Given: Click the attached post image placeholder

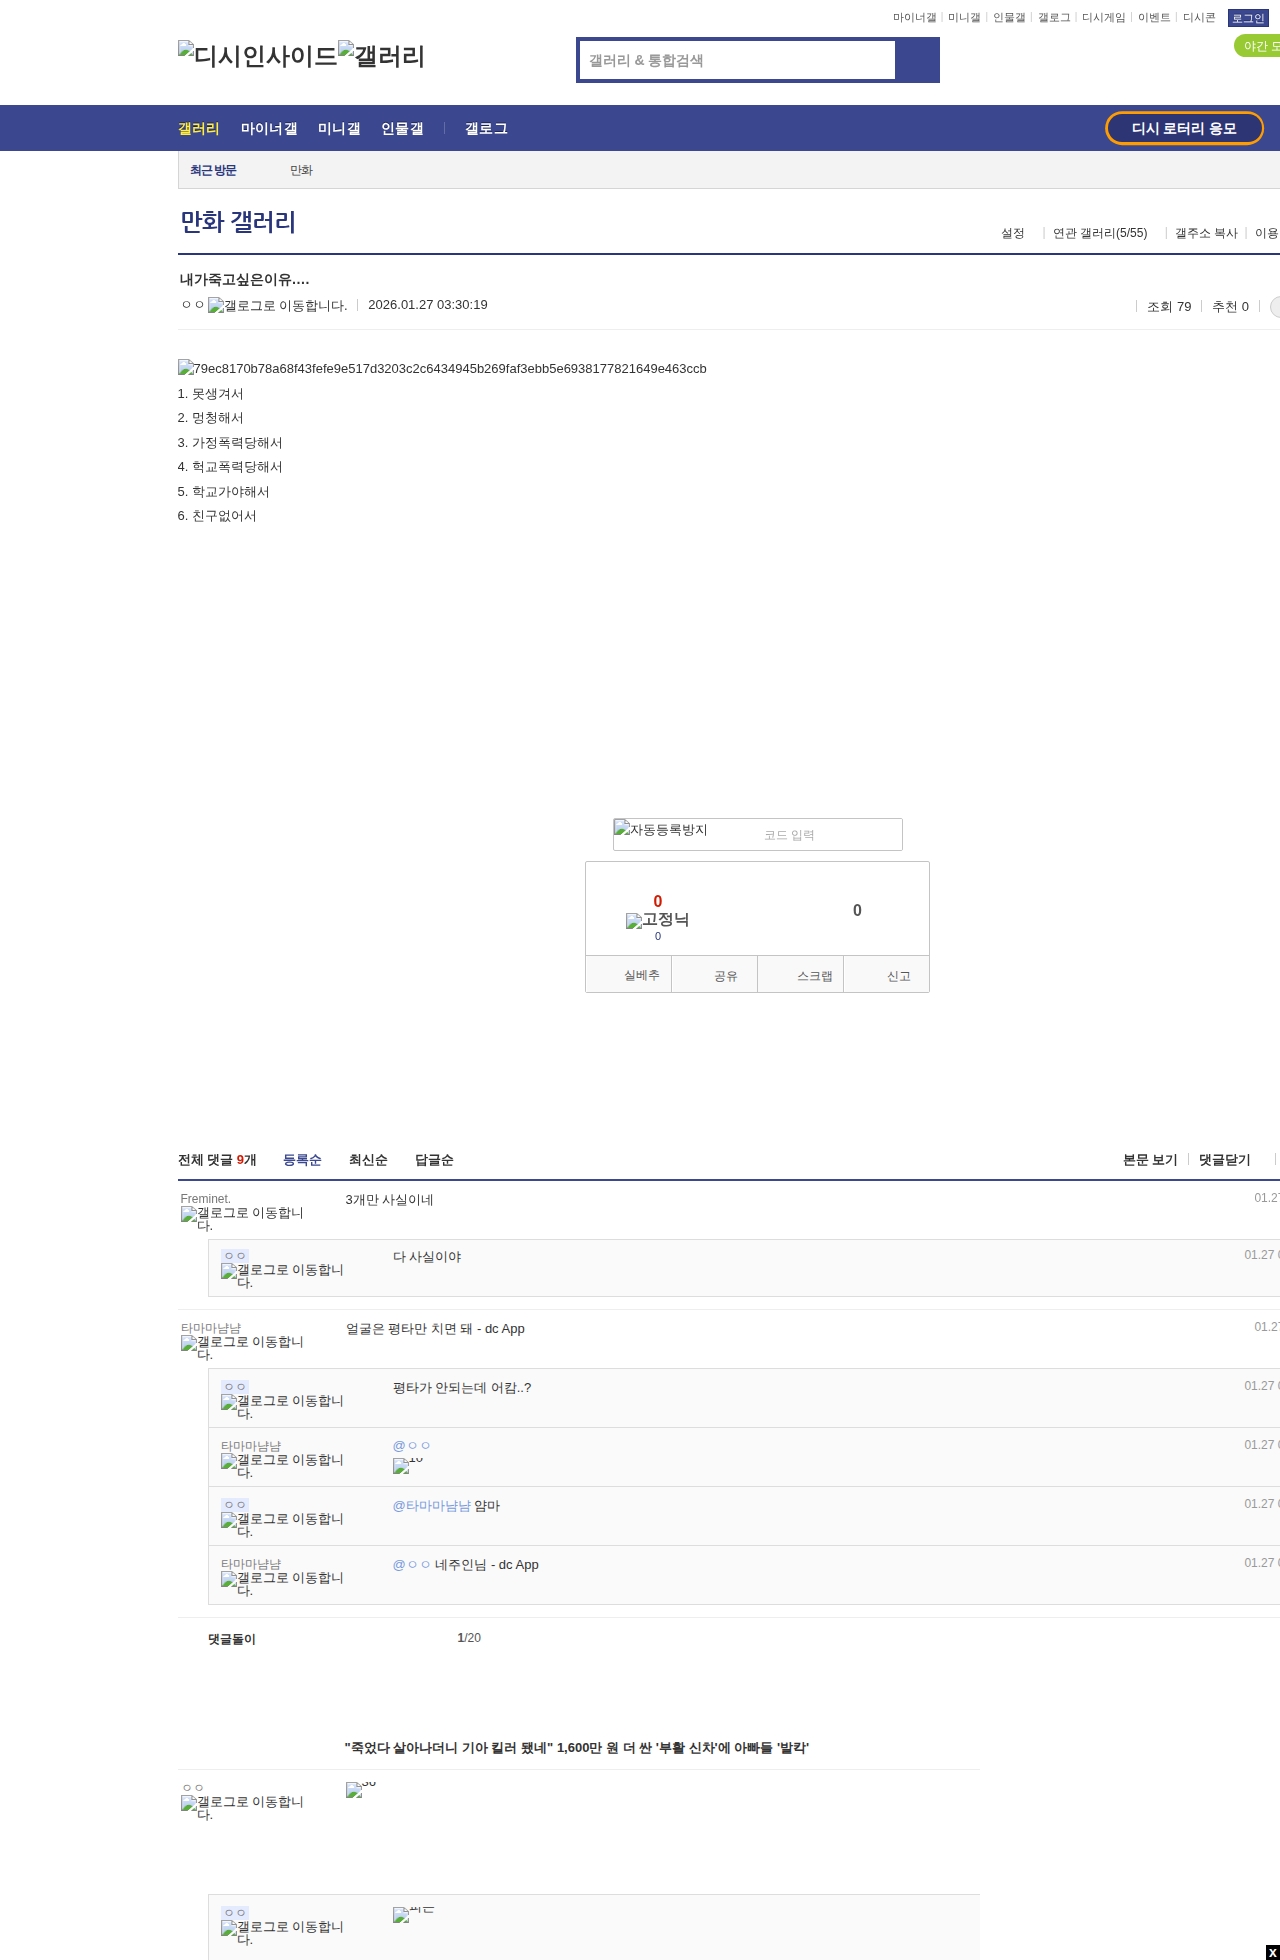Looking at the screenshot, I should coord(442,369).
